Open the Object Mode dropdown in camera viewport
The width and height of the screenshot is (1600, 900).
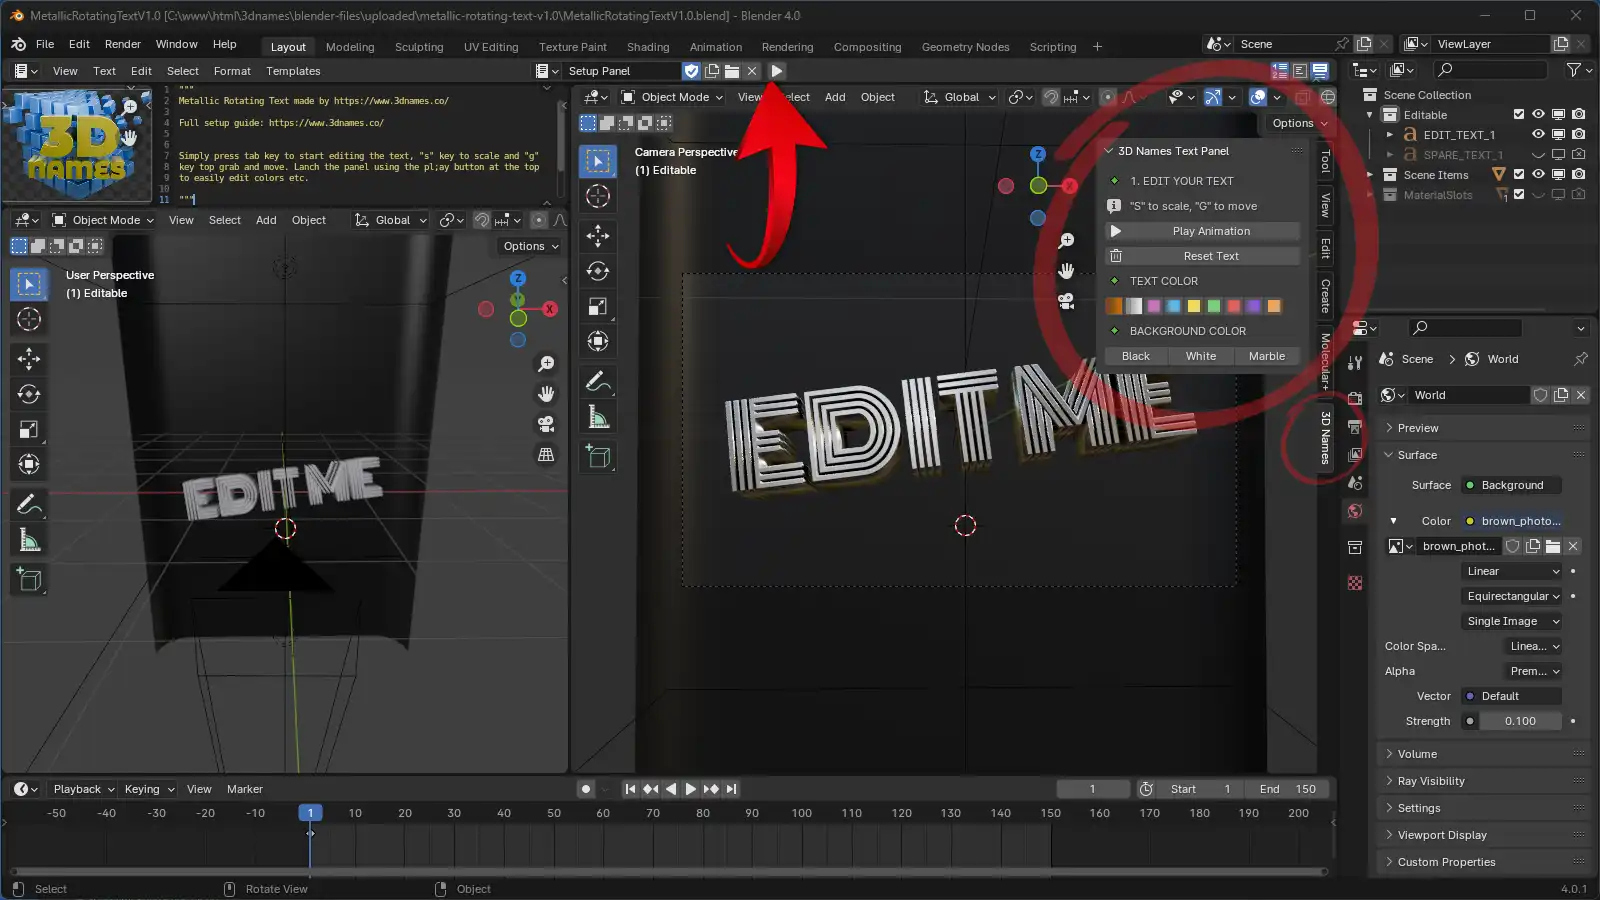672,97
